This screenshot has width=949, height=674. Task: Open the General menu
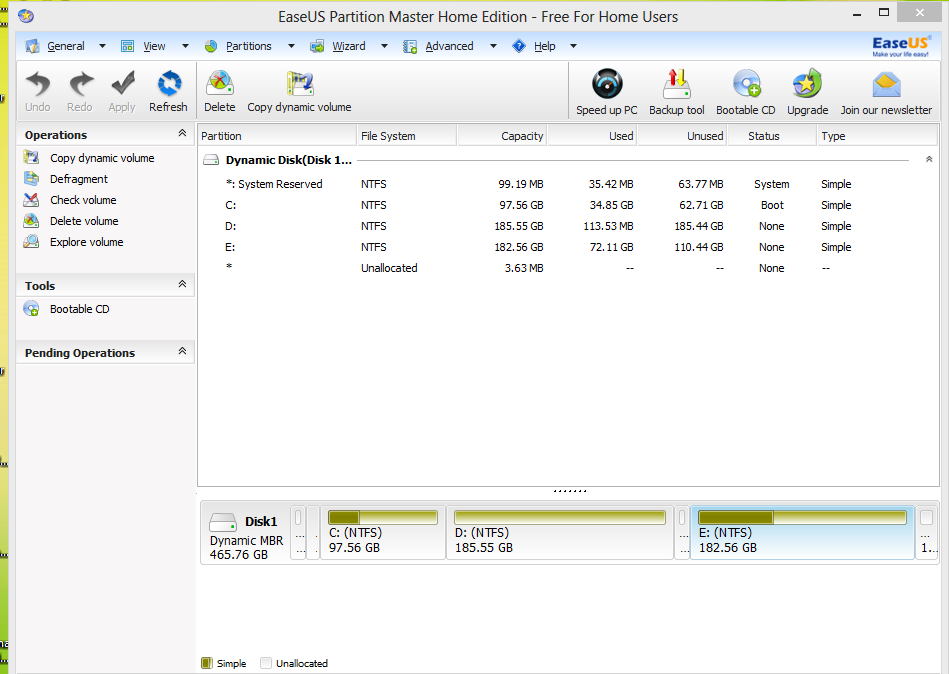click(x=65, y=46)
